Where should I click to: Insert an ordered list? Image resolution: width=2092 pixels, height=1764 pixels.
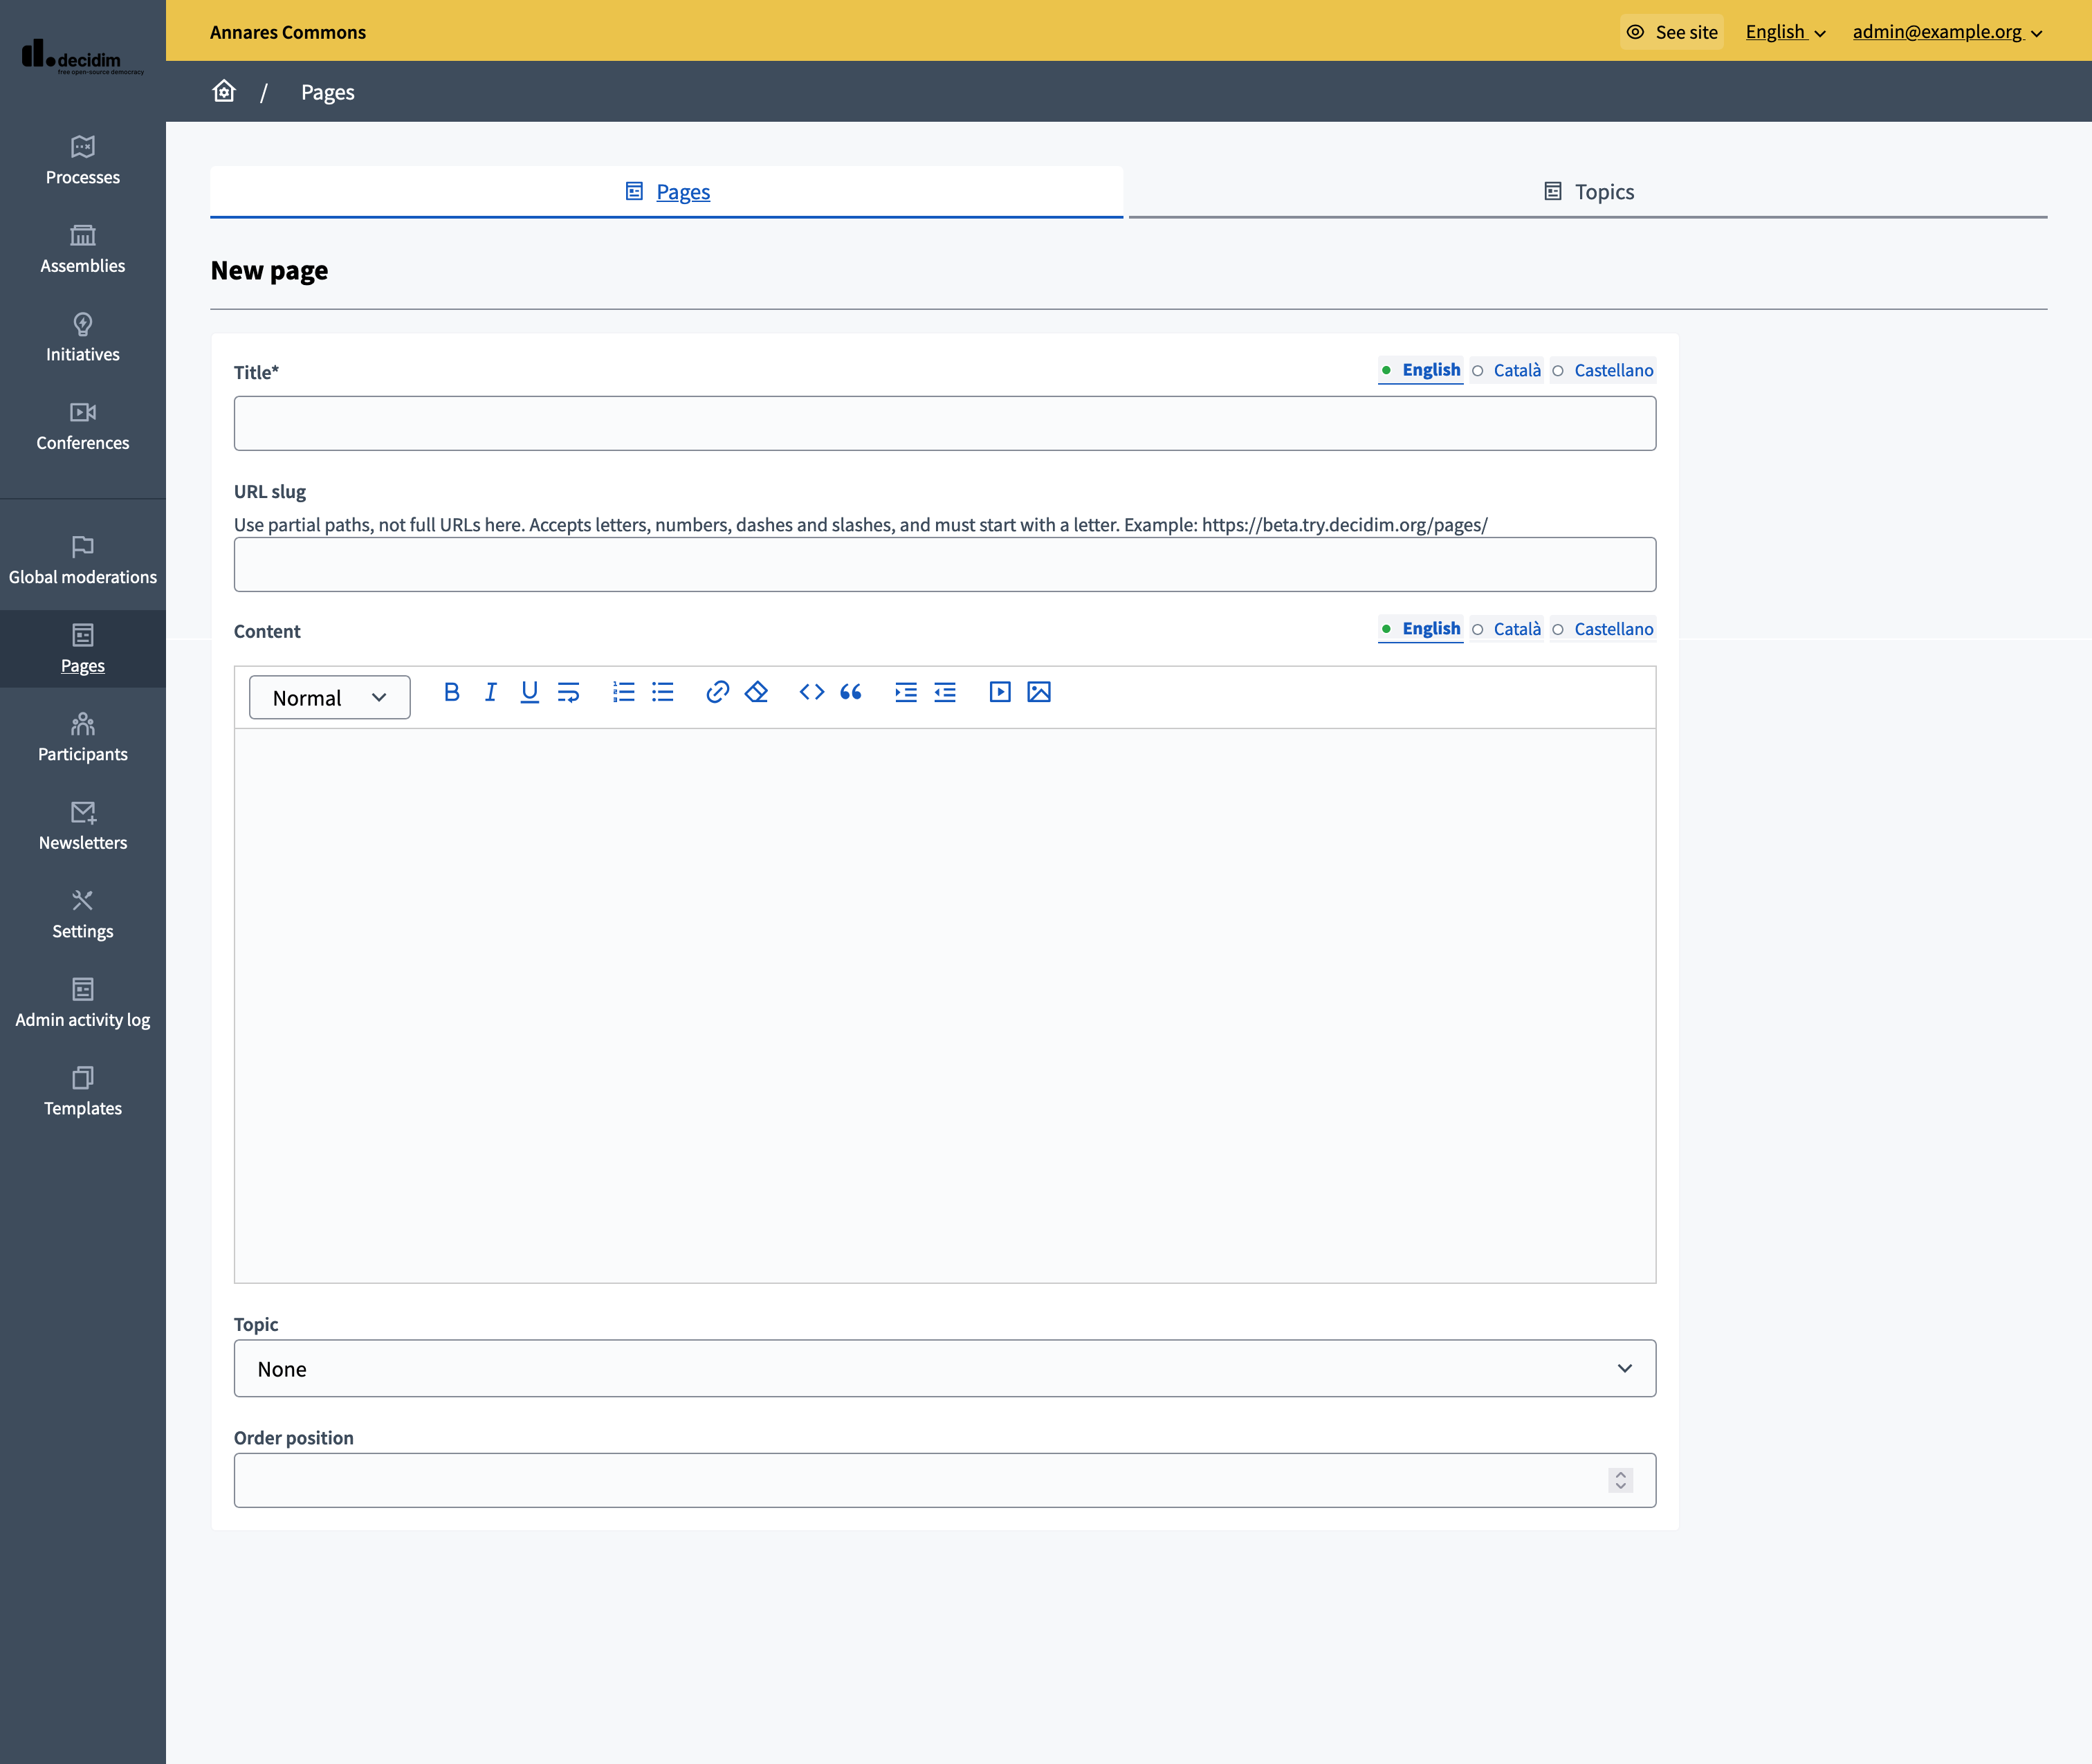tap(623, 692)
